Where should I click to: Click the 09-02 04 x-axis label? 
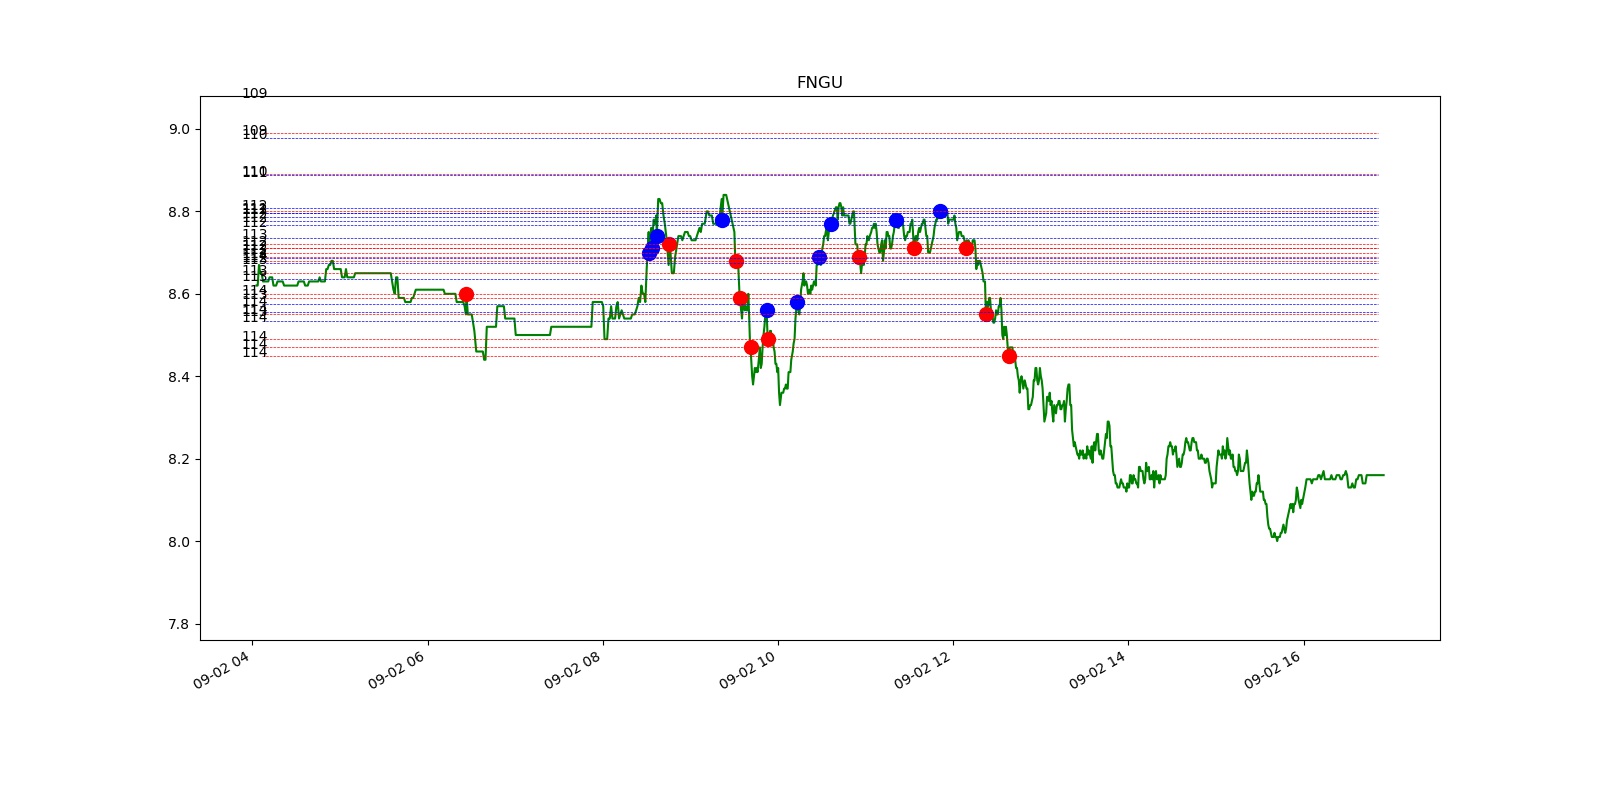click(x=221, y=670)
